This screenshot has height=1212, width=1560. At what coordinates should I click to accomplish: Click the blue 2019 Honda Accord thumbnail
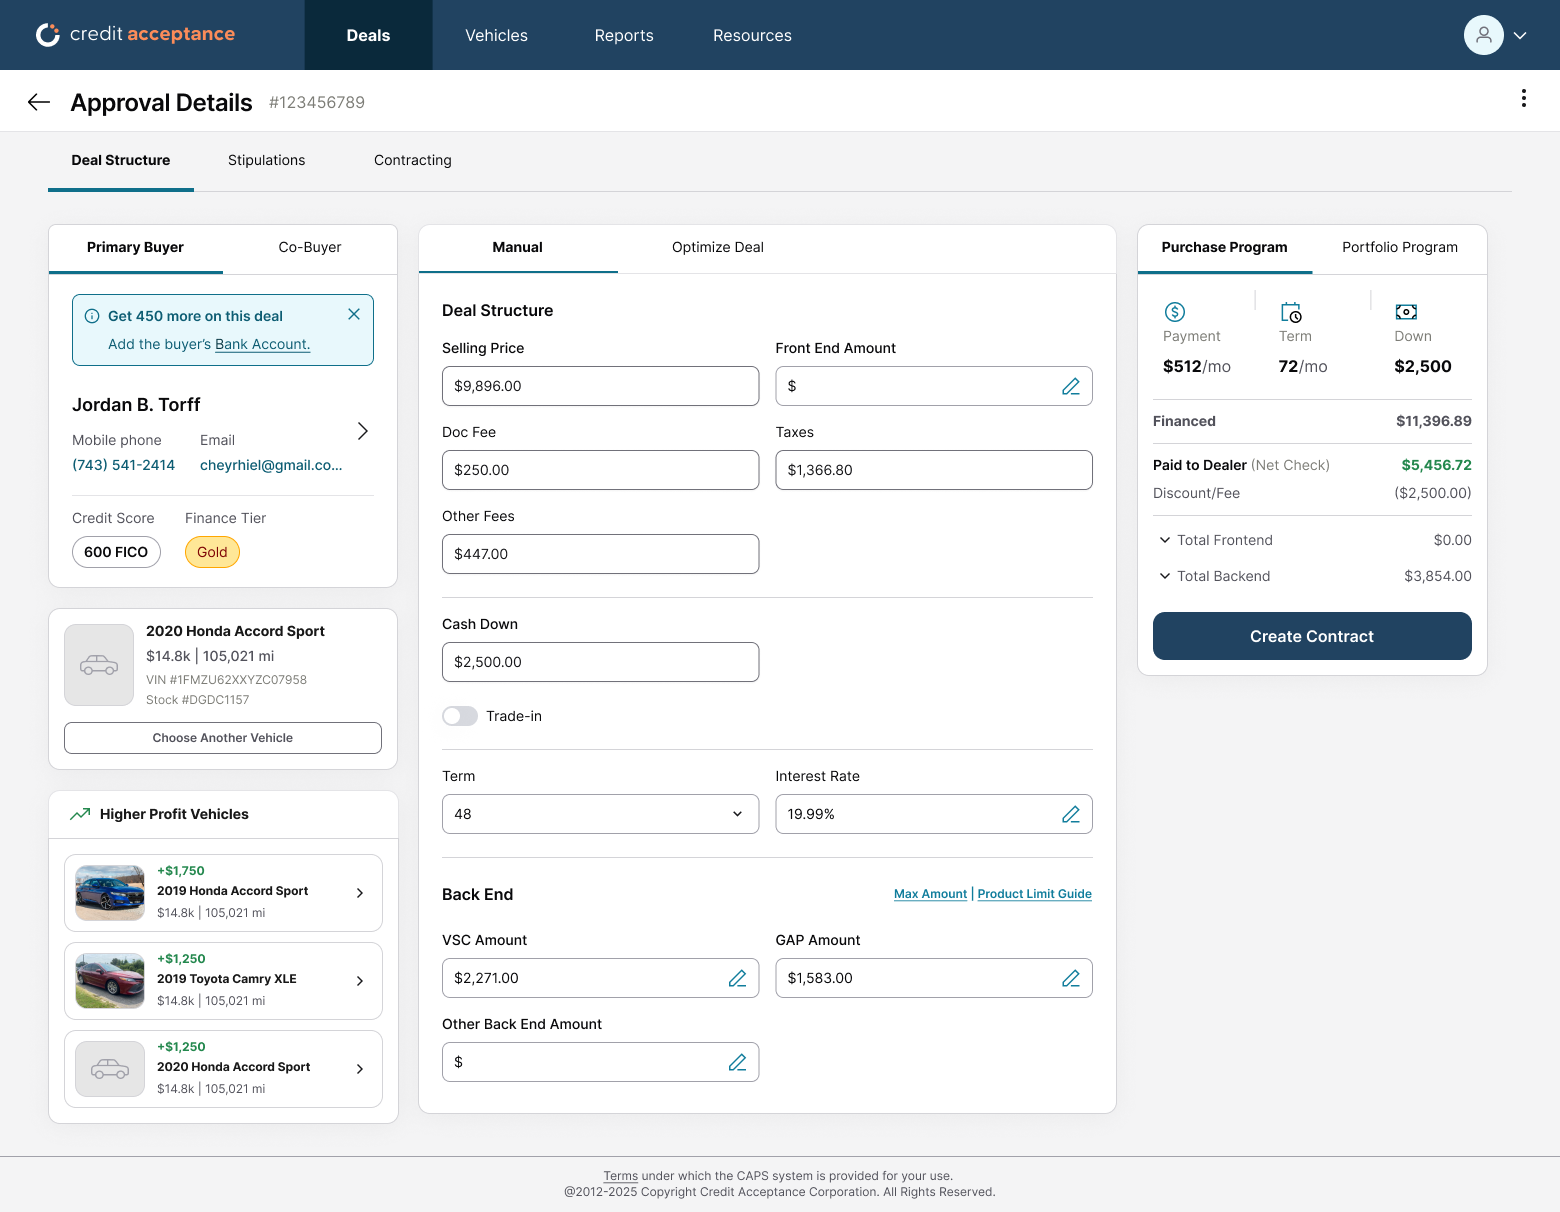click(x=110, y=893)
